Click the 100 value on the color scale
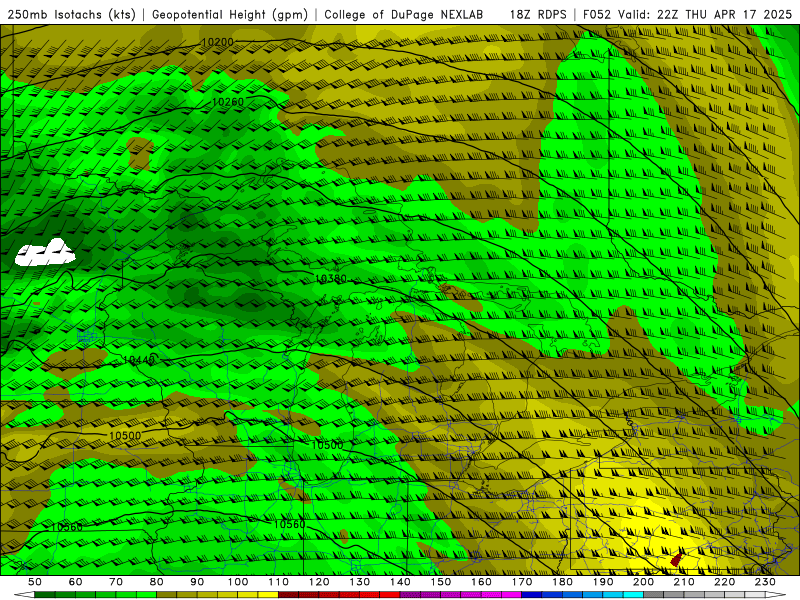This screenshot has height=600, width=800. pos(238,582)
